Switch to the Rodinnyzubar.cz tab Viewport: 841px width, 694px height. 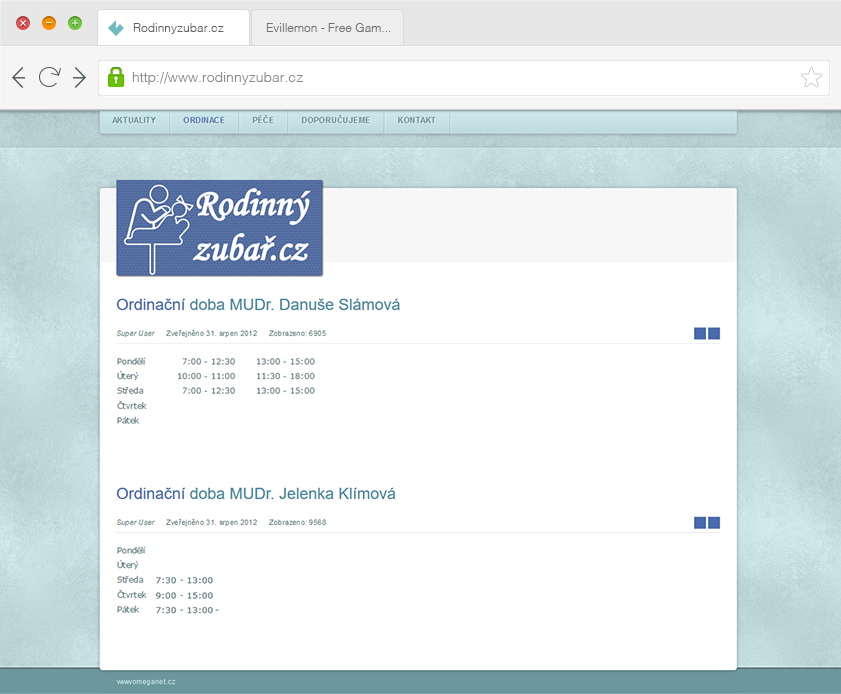[x=173, y=28]
